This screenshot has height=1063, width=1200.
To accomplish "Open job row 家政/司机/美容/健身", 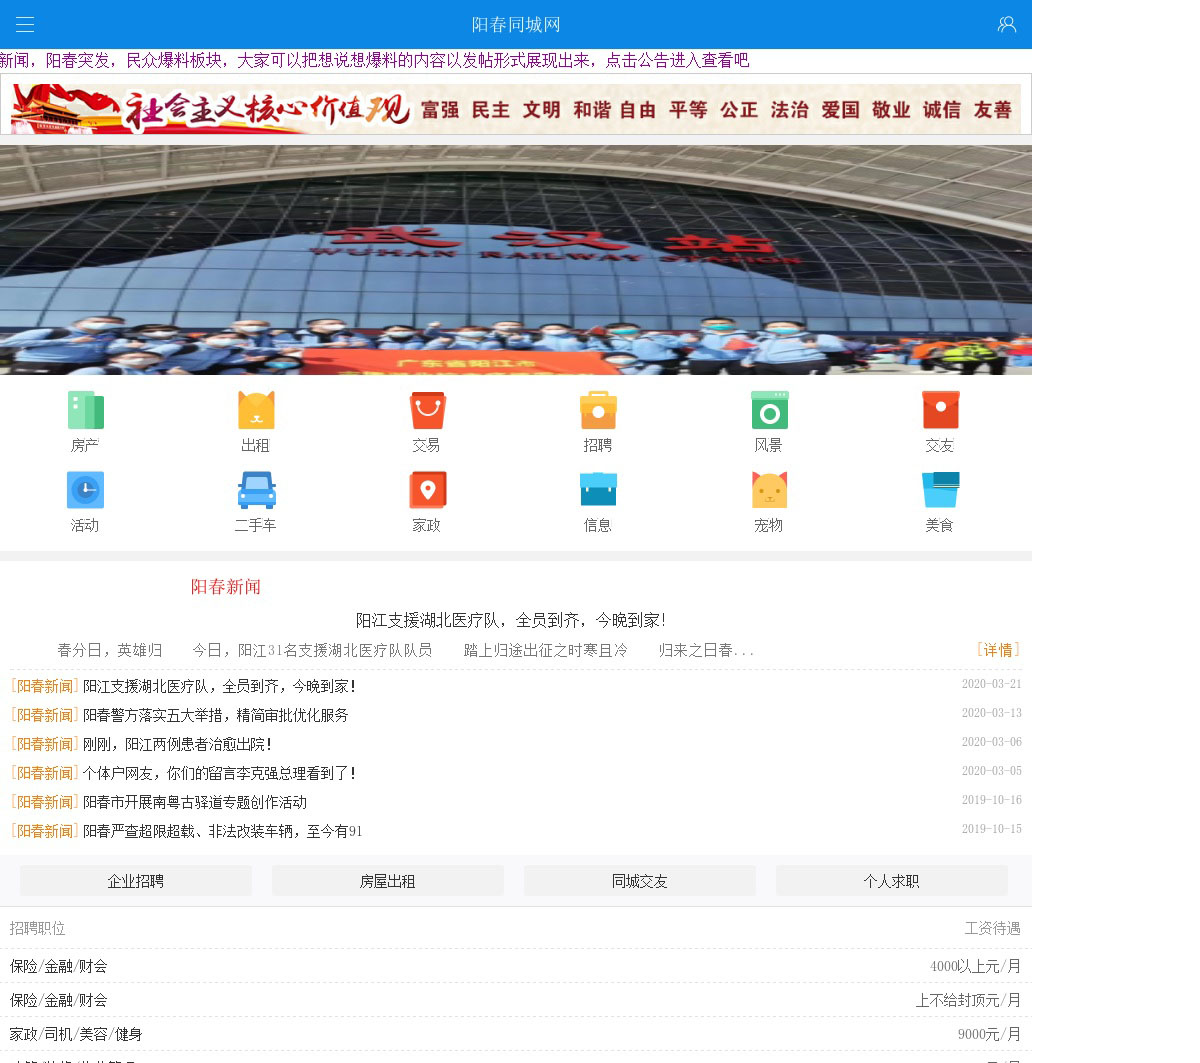I will [516, 1034].
